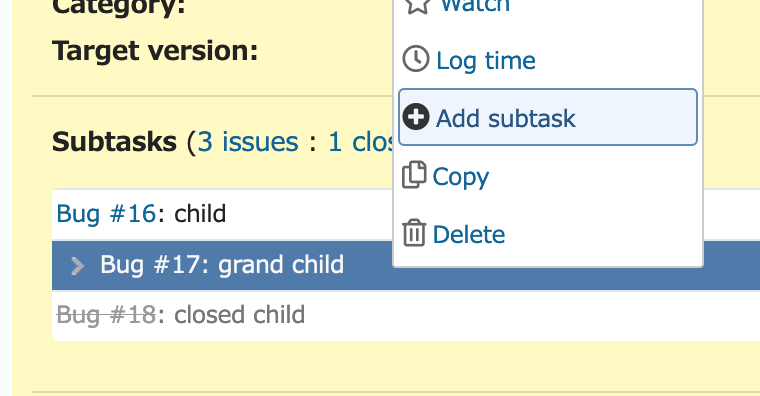Open the struck-through Bug #18 link
The height and width of the screenshot is (396, 760).
(106, 315)
